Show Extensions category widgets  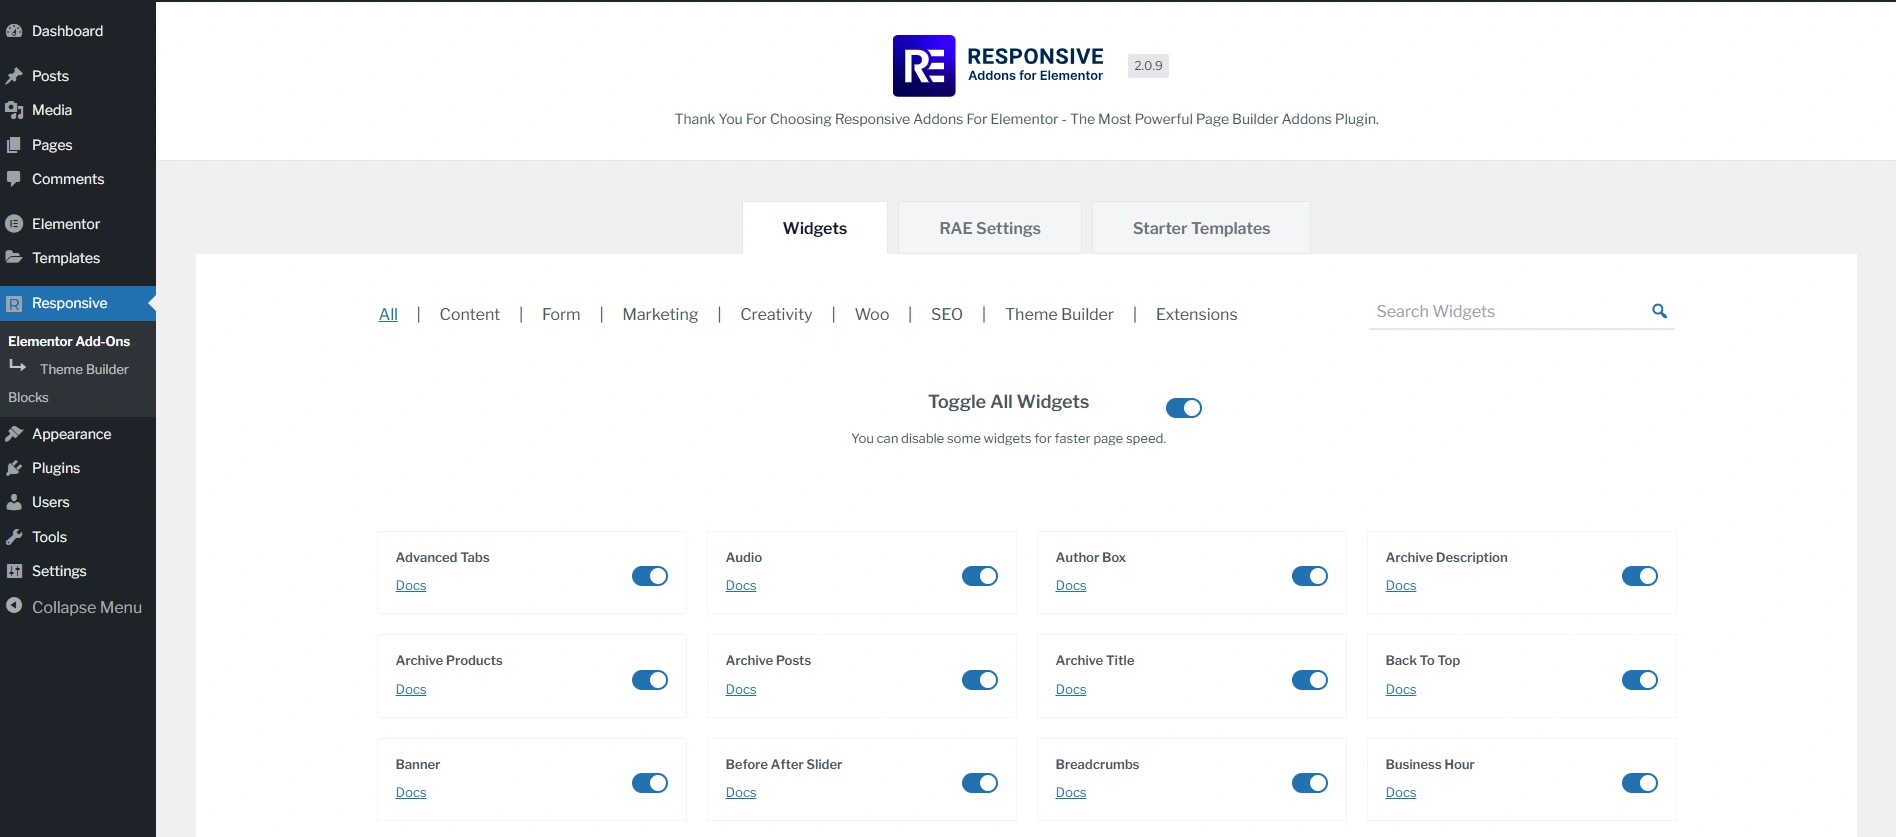(x=1196, y=314)
